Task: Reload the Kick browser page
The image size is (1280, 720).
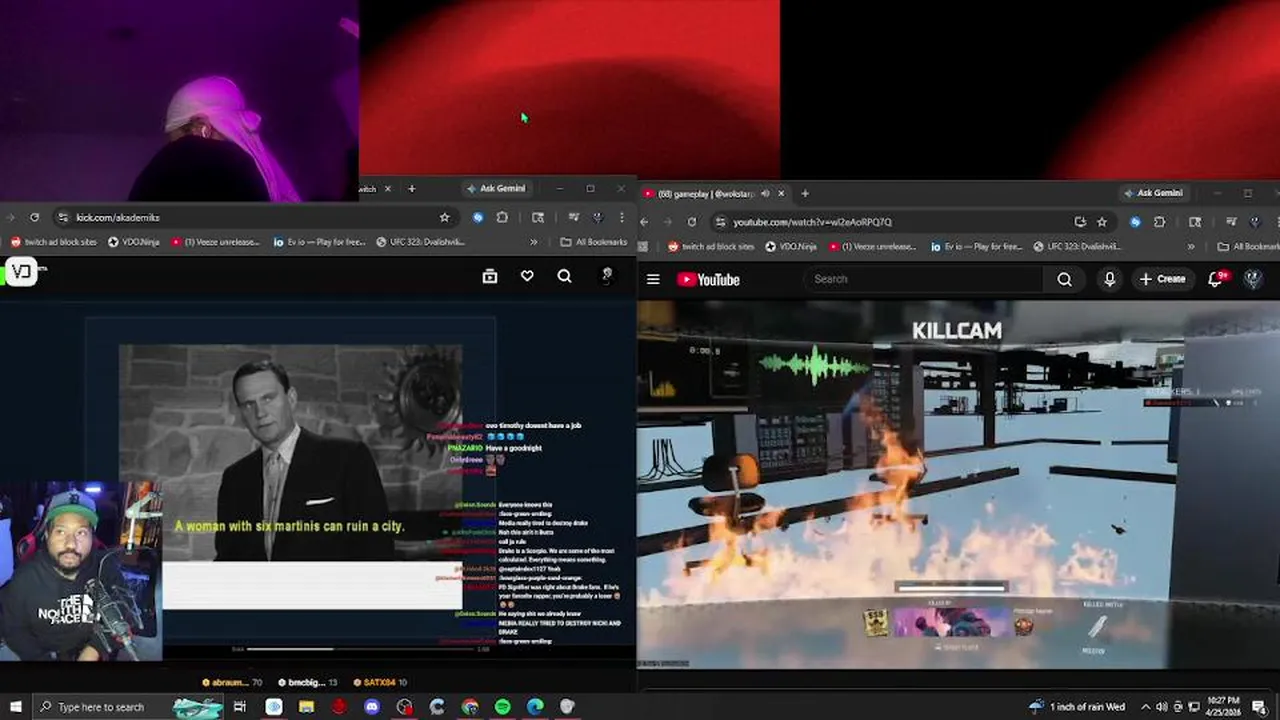Action: 34,217
